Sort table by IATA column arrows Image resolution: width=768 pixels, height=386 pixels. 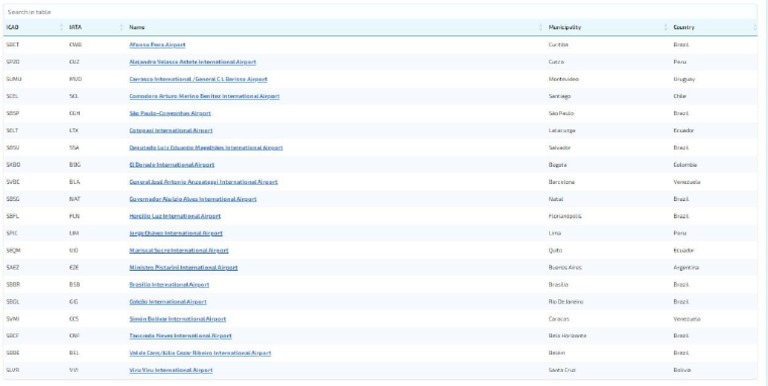[x=121, y=27]
